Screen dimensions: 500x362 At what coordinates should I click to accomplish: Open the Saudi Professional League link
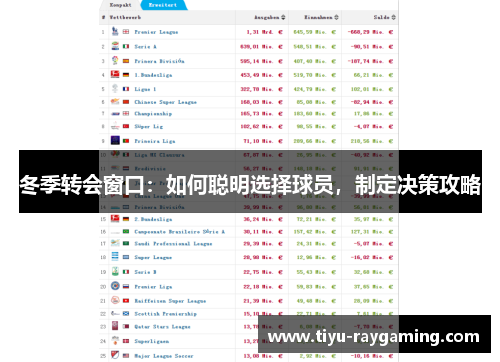click(x=173, y=244)
